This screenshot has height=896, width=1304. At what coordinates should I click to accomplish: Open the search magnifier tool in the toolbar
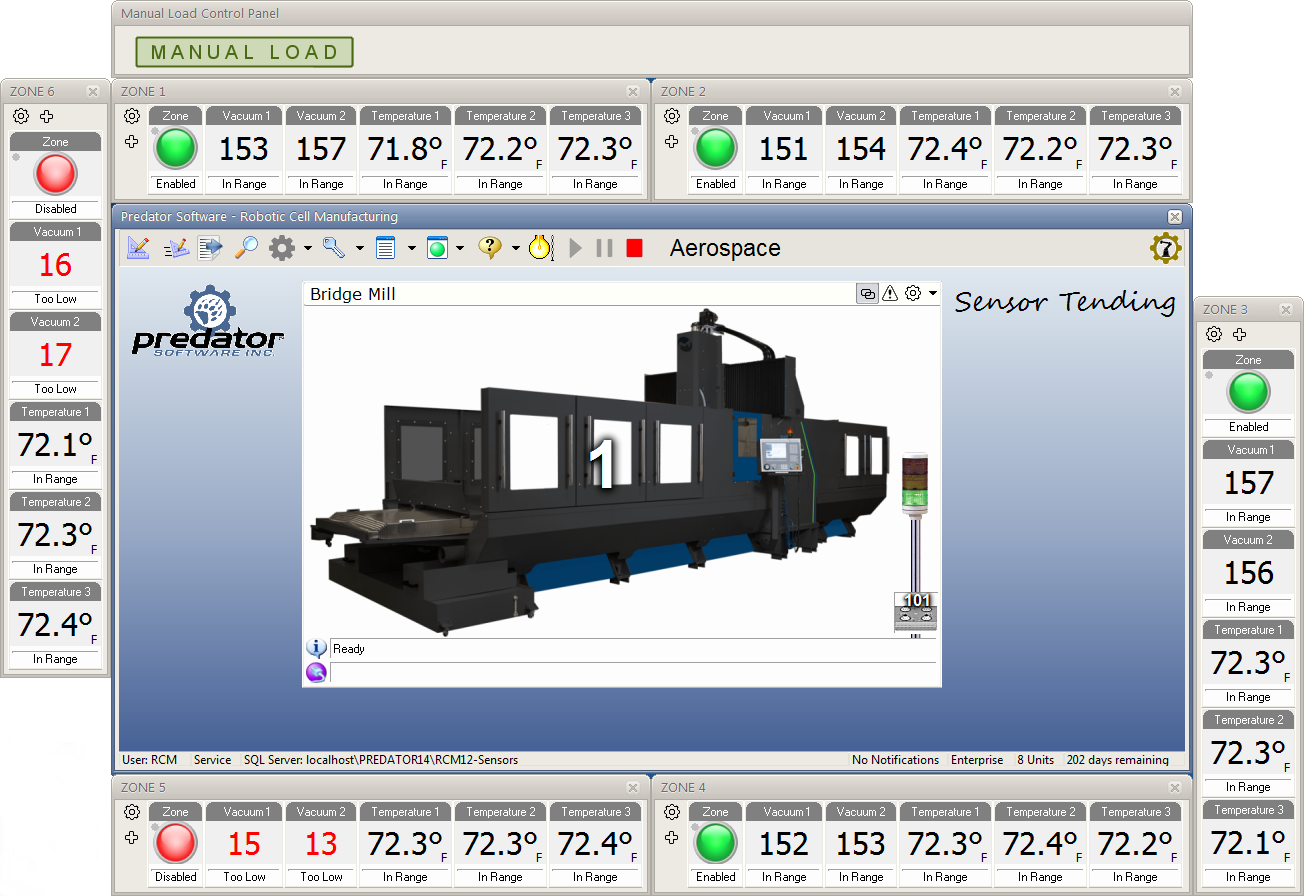(x=245, y=247)
